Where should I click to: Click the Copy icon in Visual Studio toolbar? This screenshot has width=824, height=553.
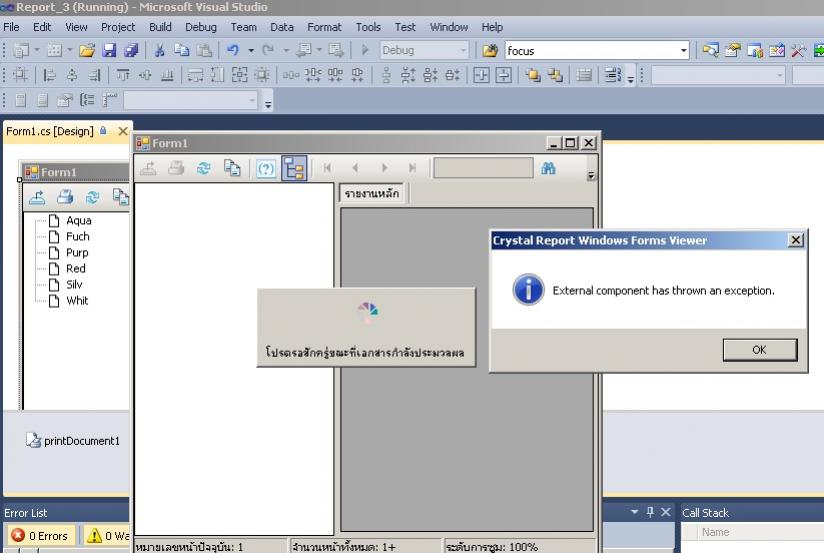tap(182, 50)
